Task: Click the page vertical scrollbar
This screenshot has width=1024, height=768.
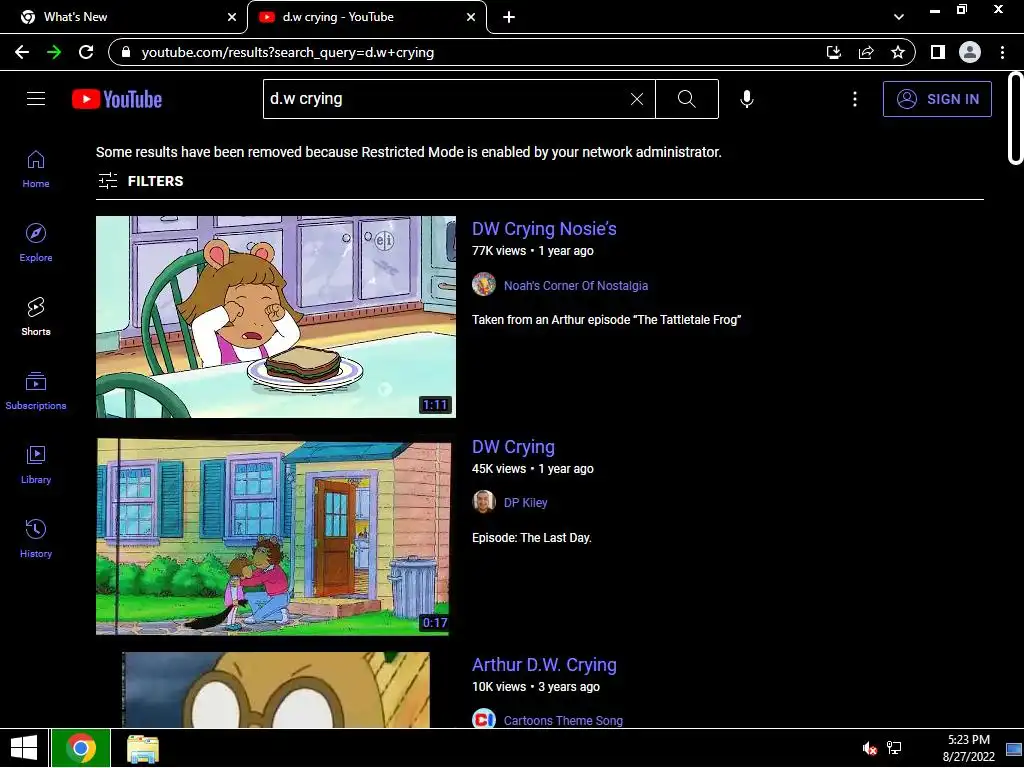Action: click(x=1014, y=118)
